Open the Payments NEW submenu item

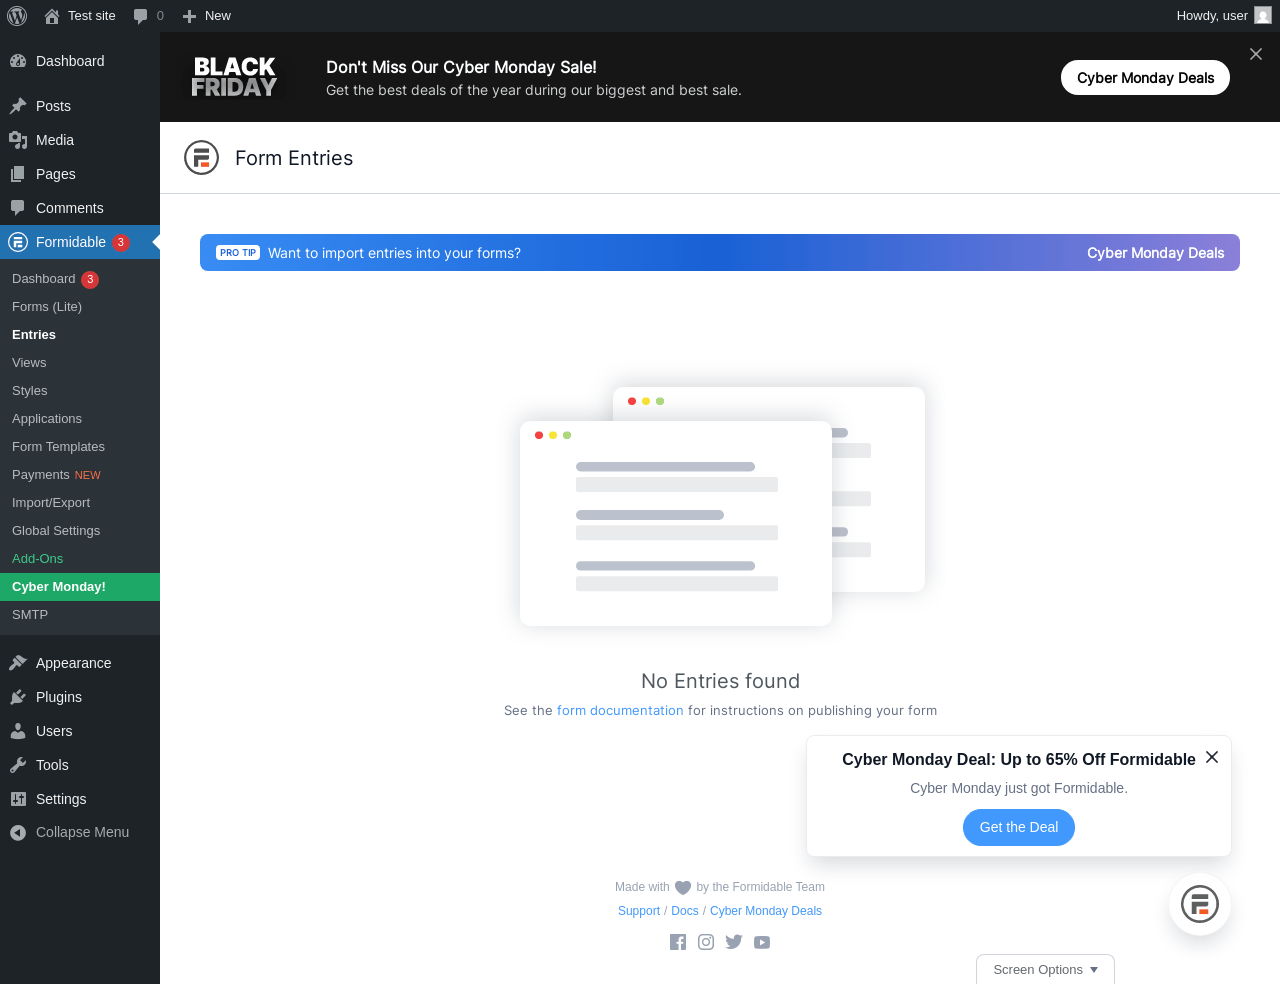pos(80,475)
